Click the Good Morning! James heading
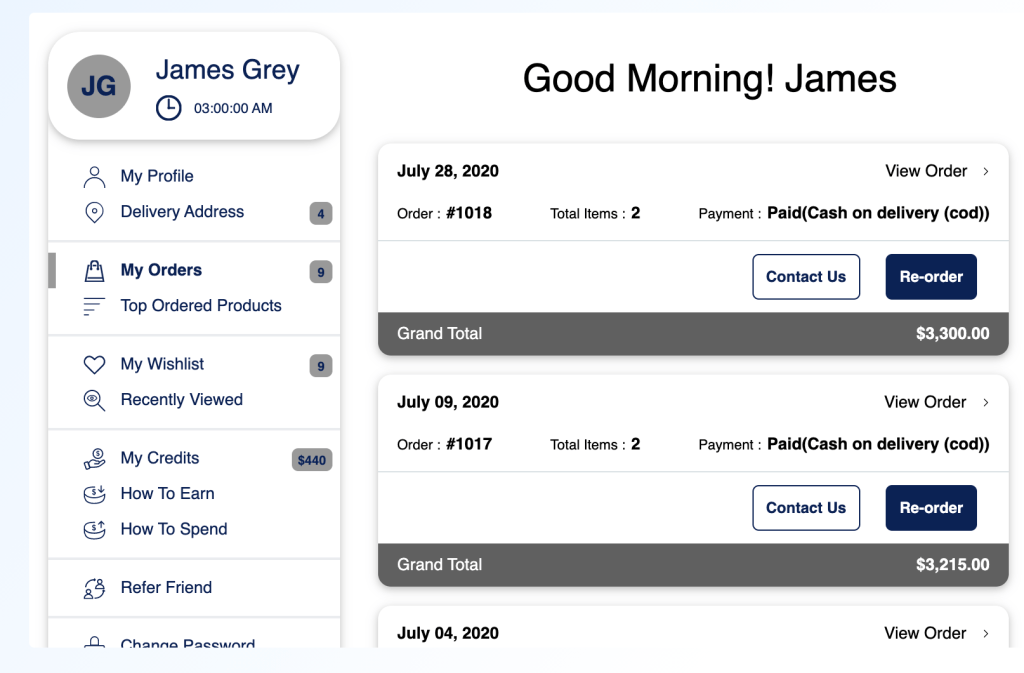Viewport: 1024px width, 673px height. [x=710, y=78]
